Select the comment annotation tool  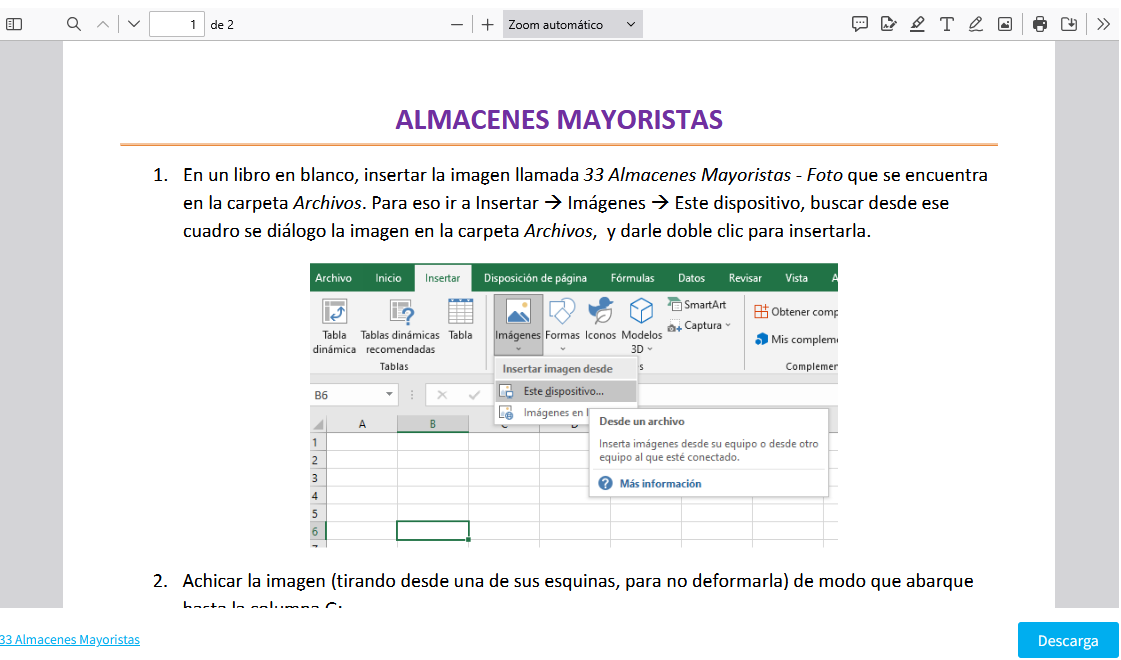click(x=859, y=24)
